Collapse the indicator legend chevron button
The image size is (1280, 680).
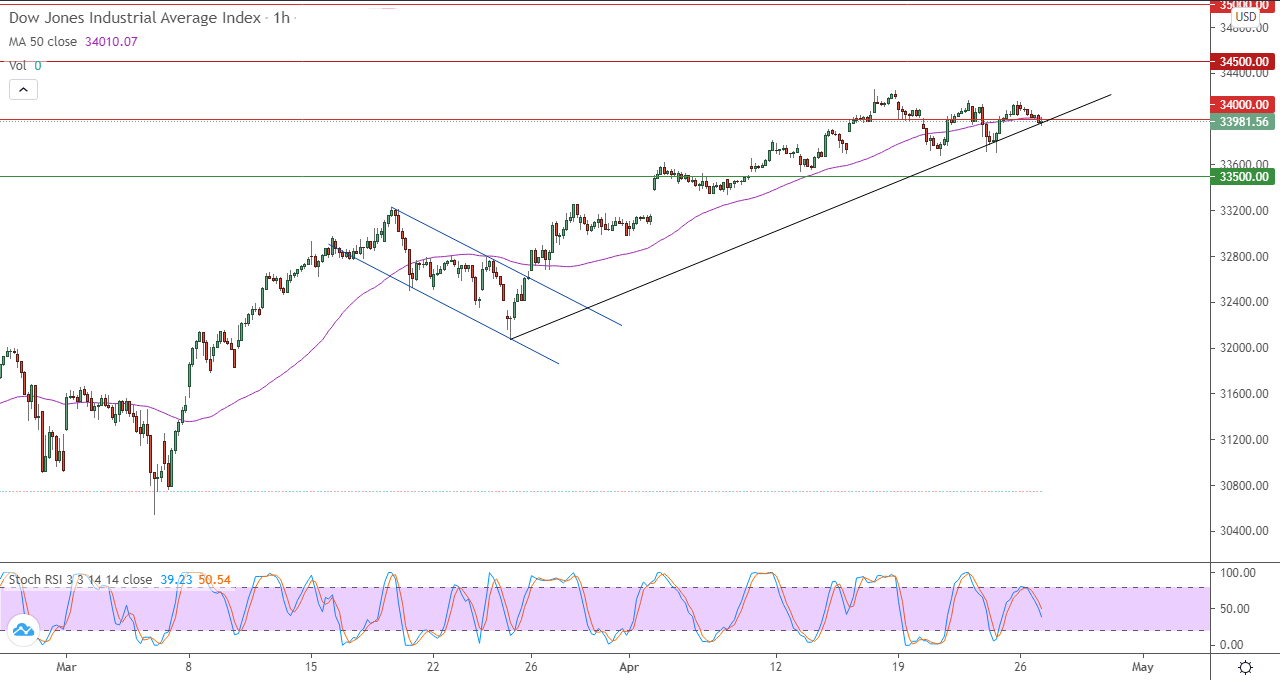[23, 89]
